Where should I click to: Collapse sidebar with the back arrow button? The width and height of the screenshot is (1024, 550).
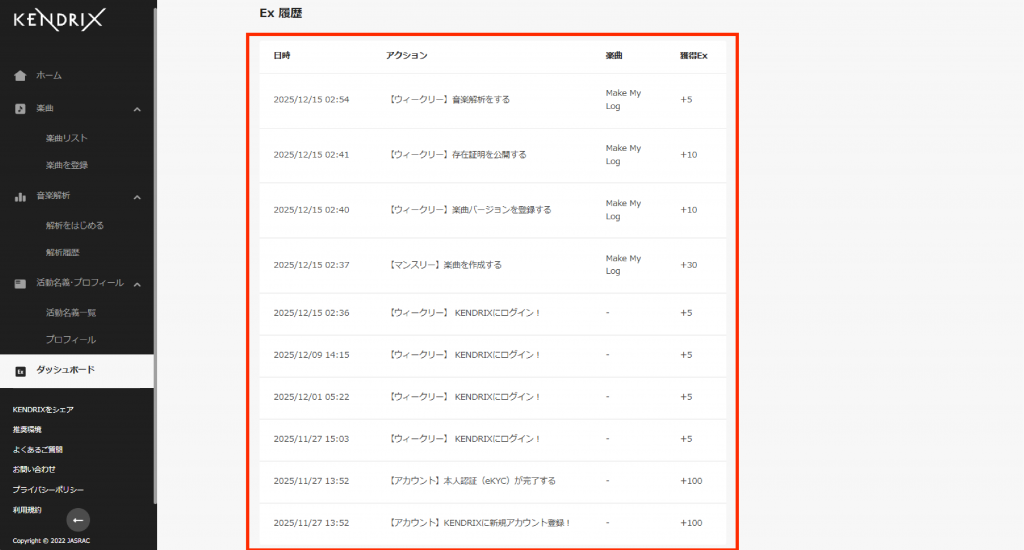coord(78,519)
